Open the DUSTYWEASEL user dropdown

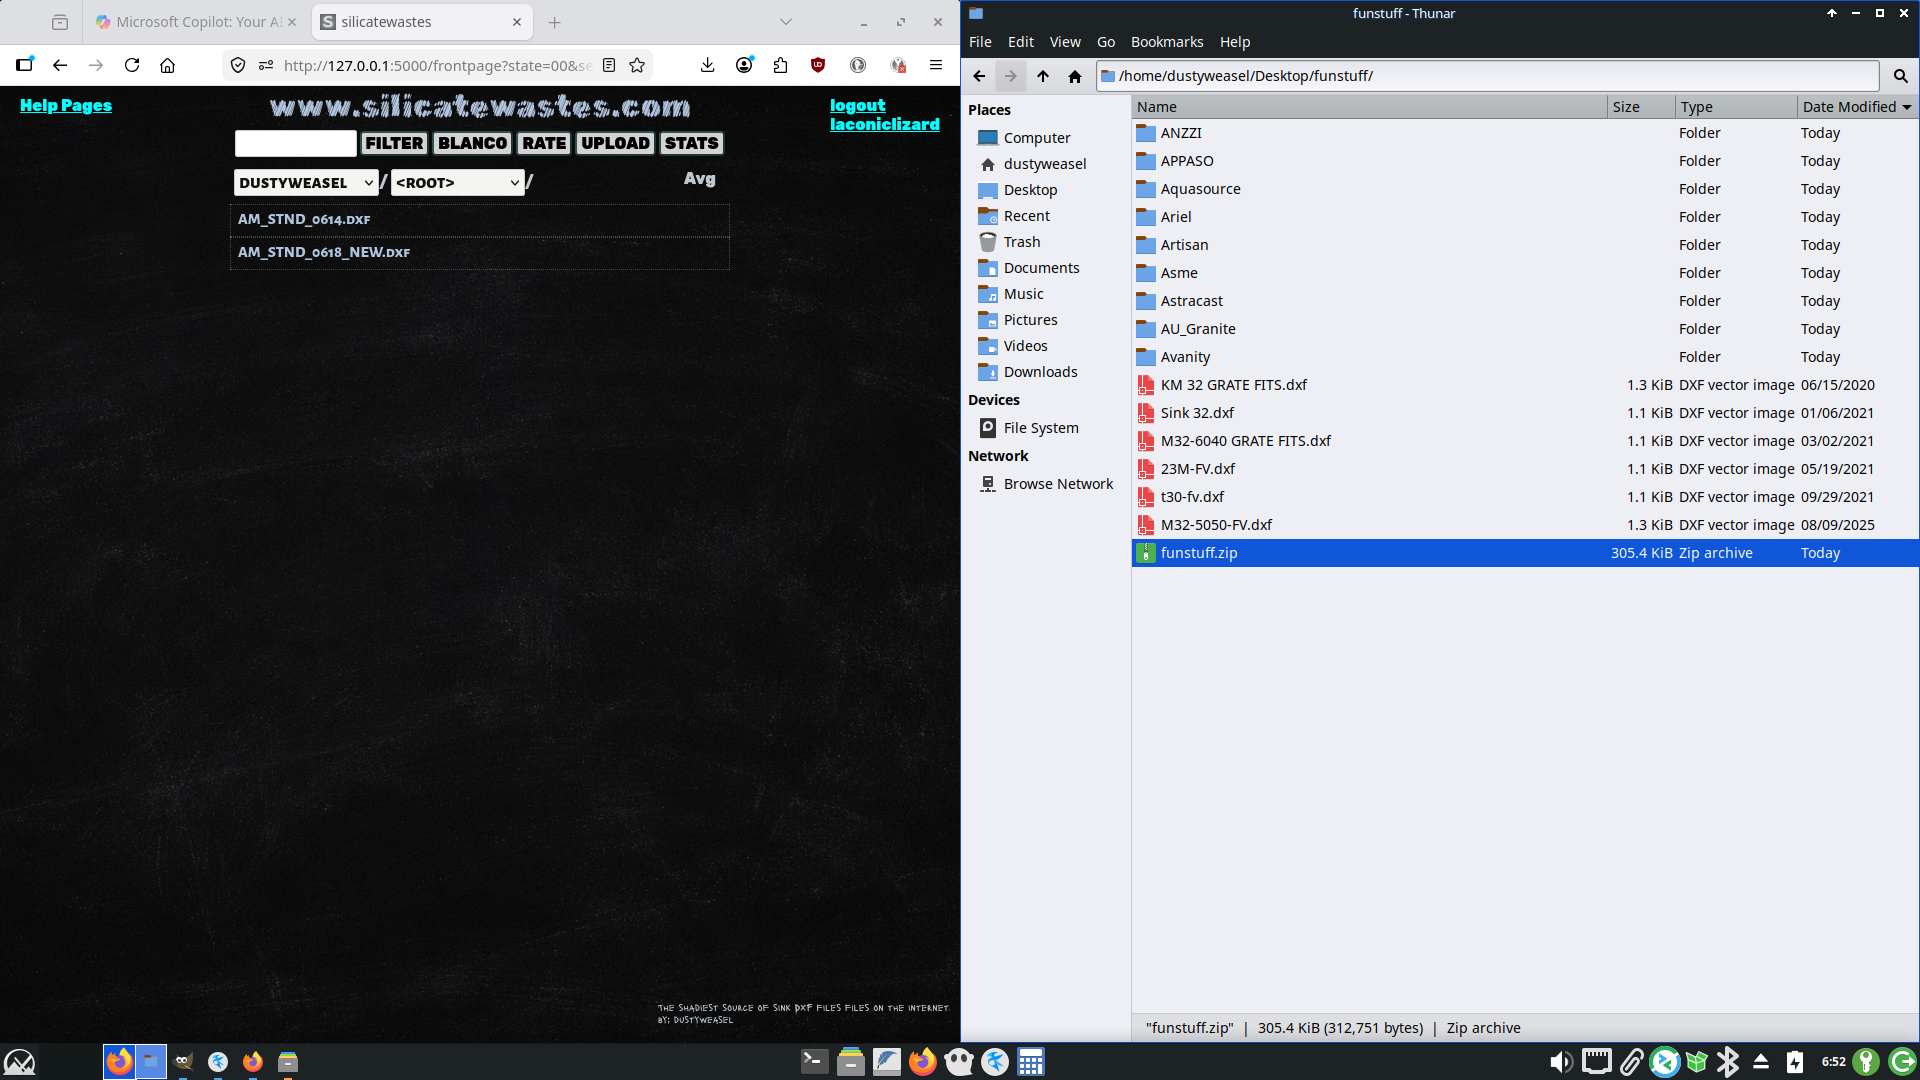pyautogui.click(x=306, y=182)
